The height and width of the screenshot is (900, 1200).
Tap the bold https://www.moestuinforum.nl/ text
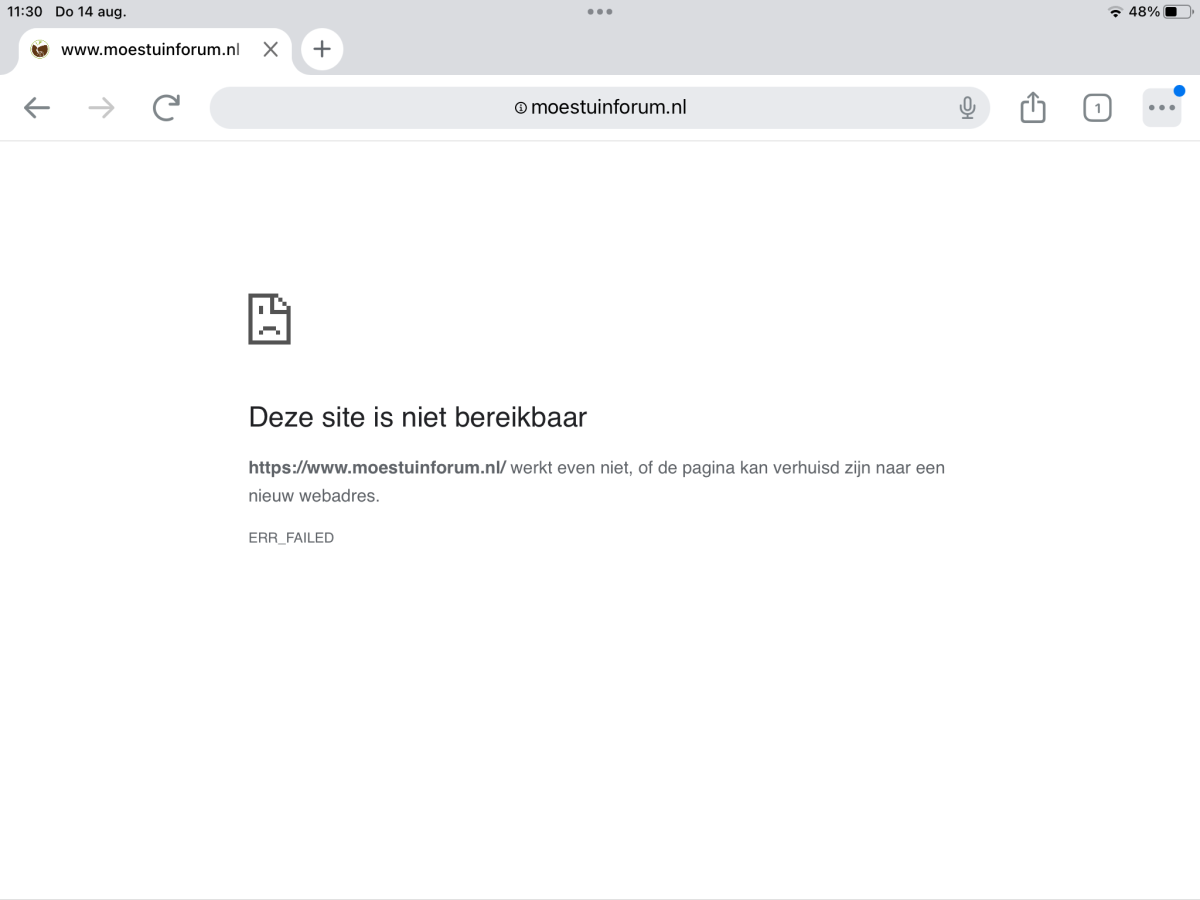coord(377,467)
